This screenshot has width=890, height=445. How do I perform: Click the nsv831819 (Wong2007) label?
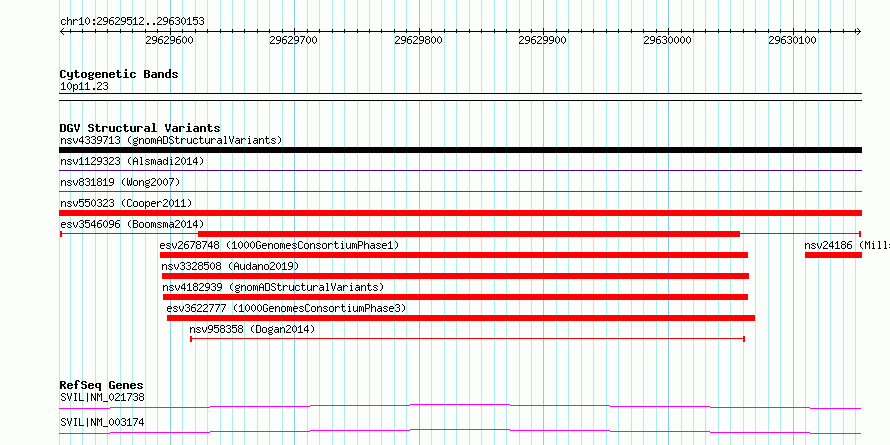[120, 182]
